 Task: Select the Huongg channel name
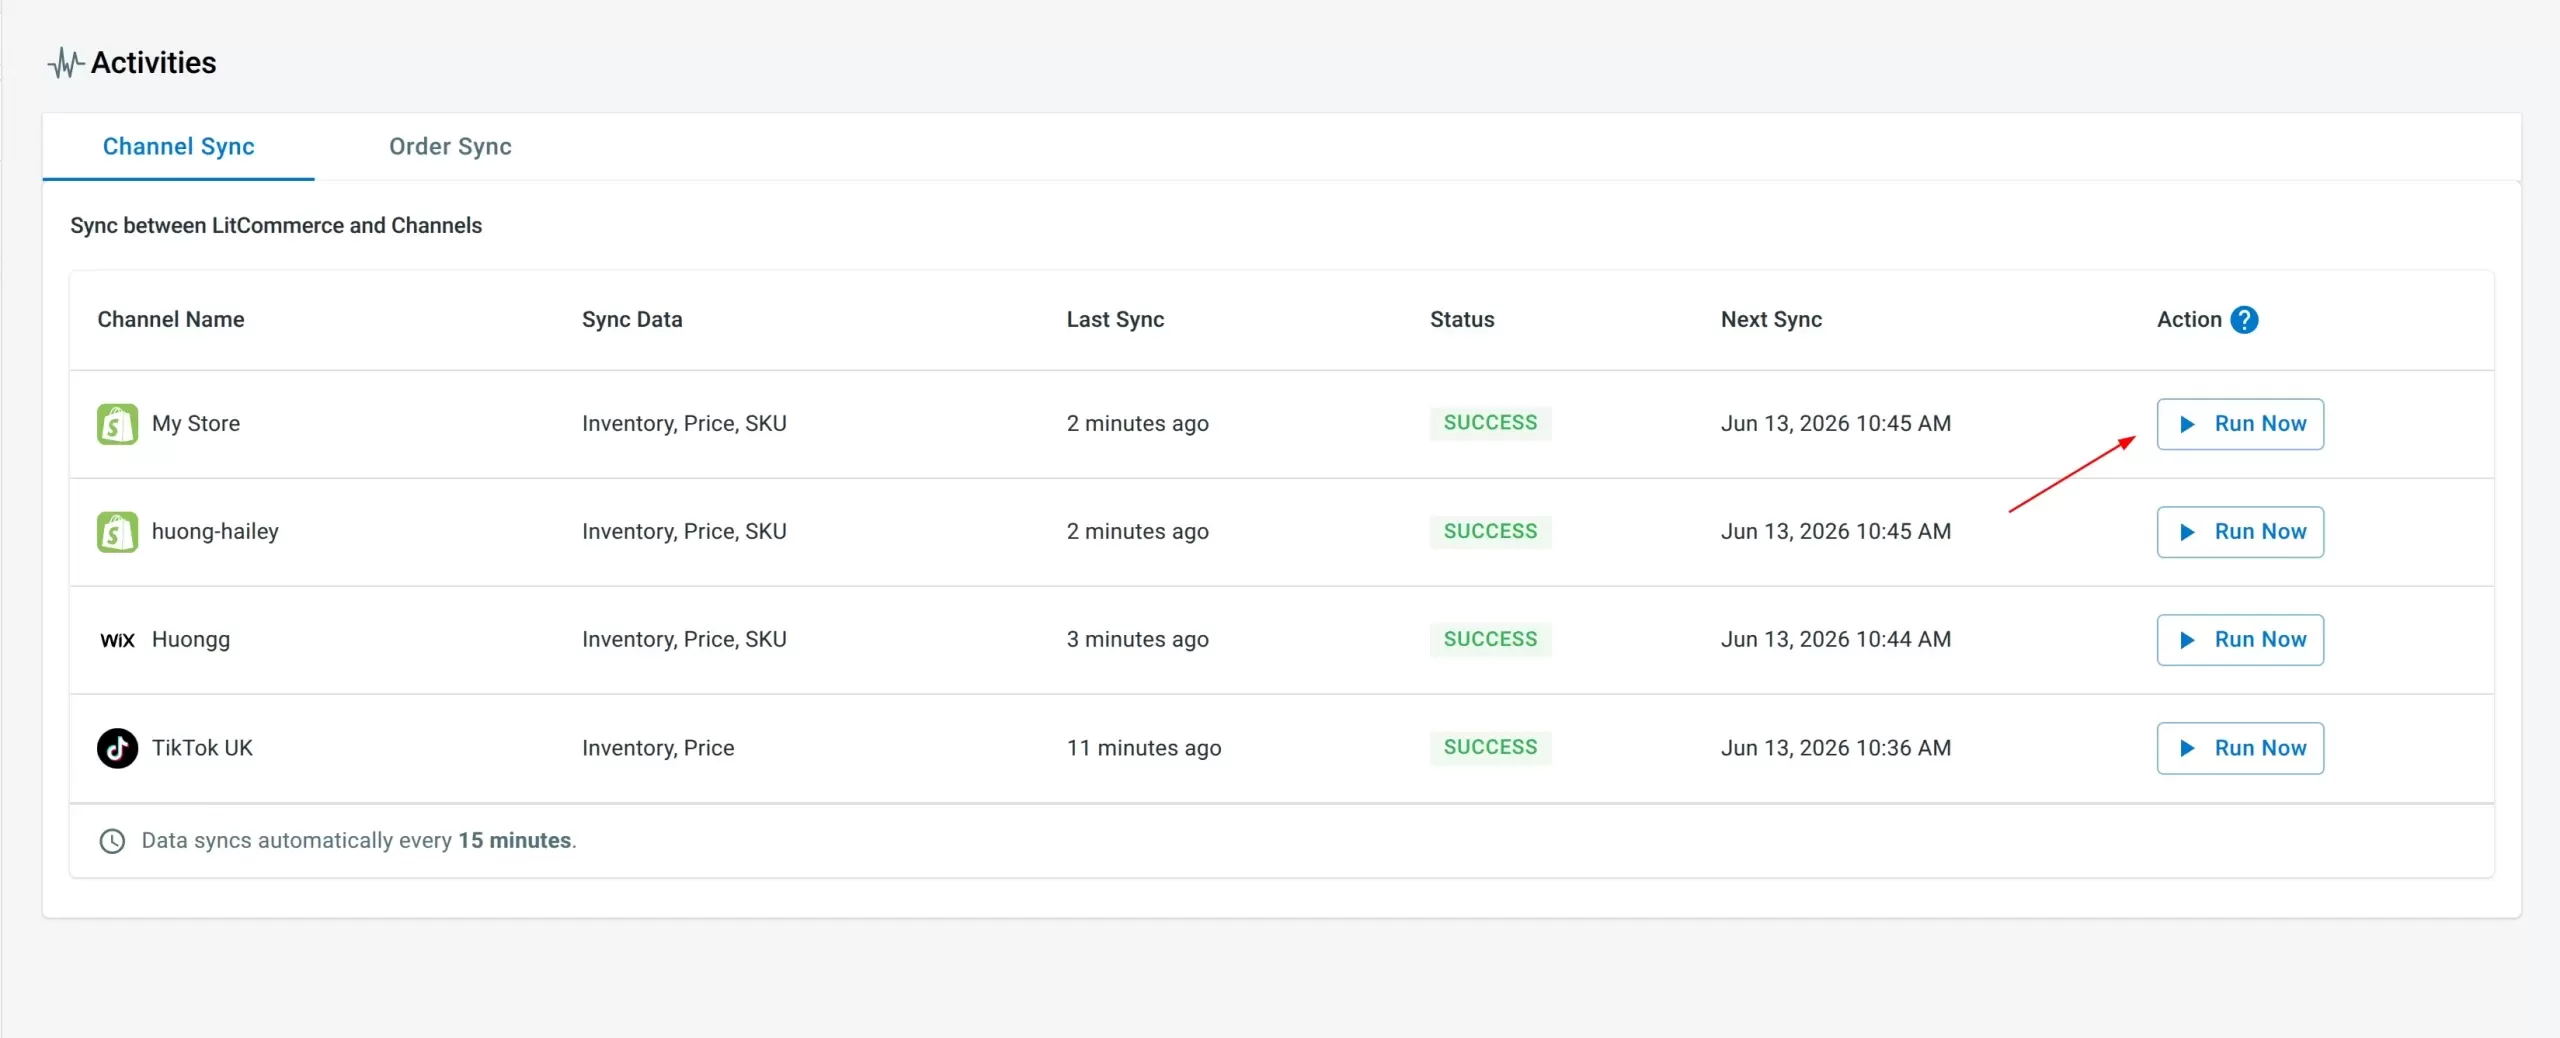(x=191, y=640)
